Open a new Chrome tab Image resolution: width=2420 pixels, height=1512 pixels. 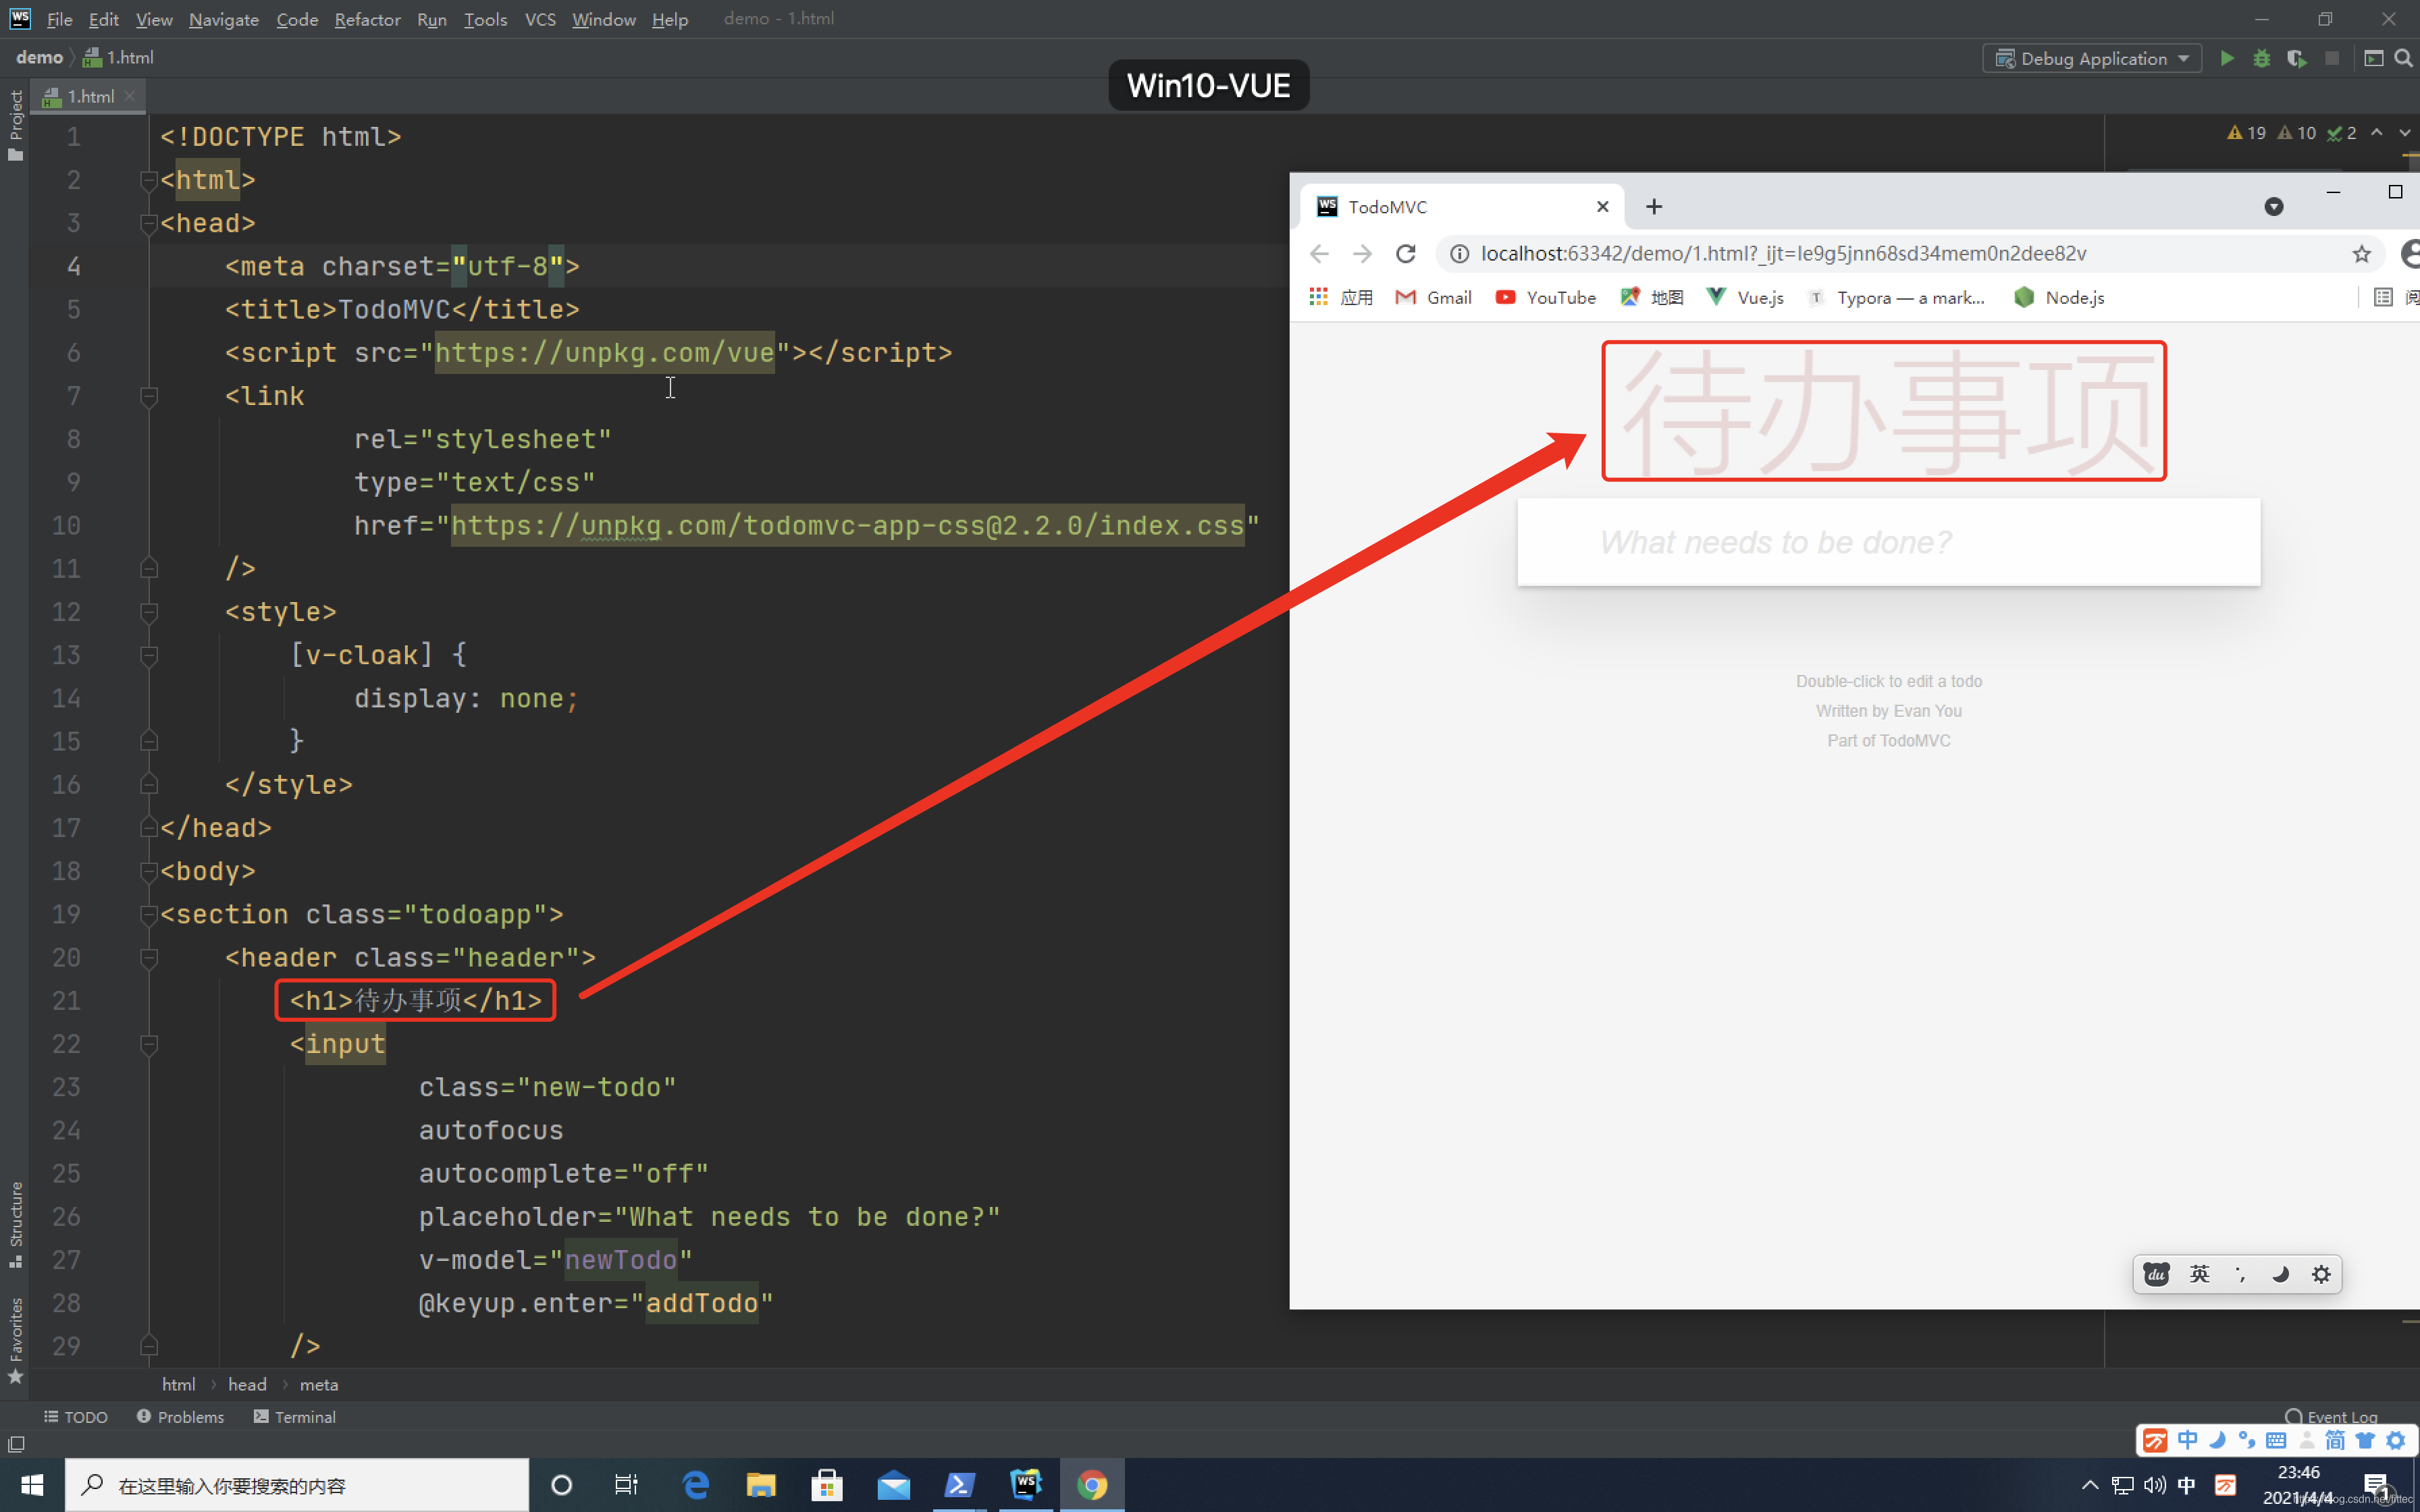click(x=1654, y=207)
